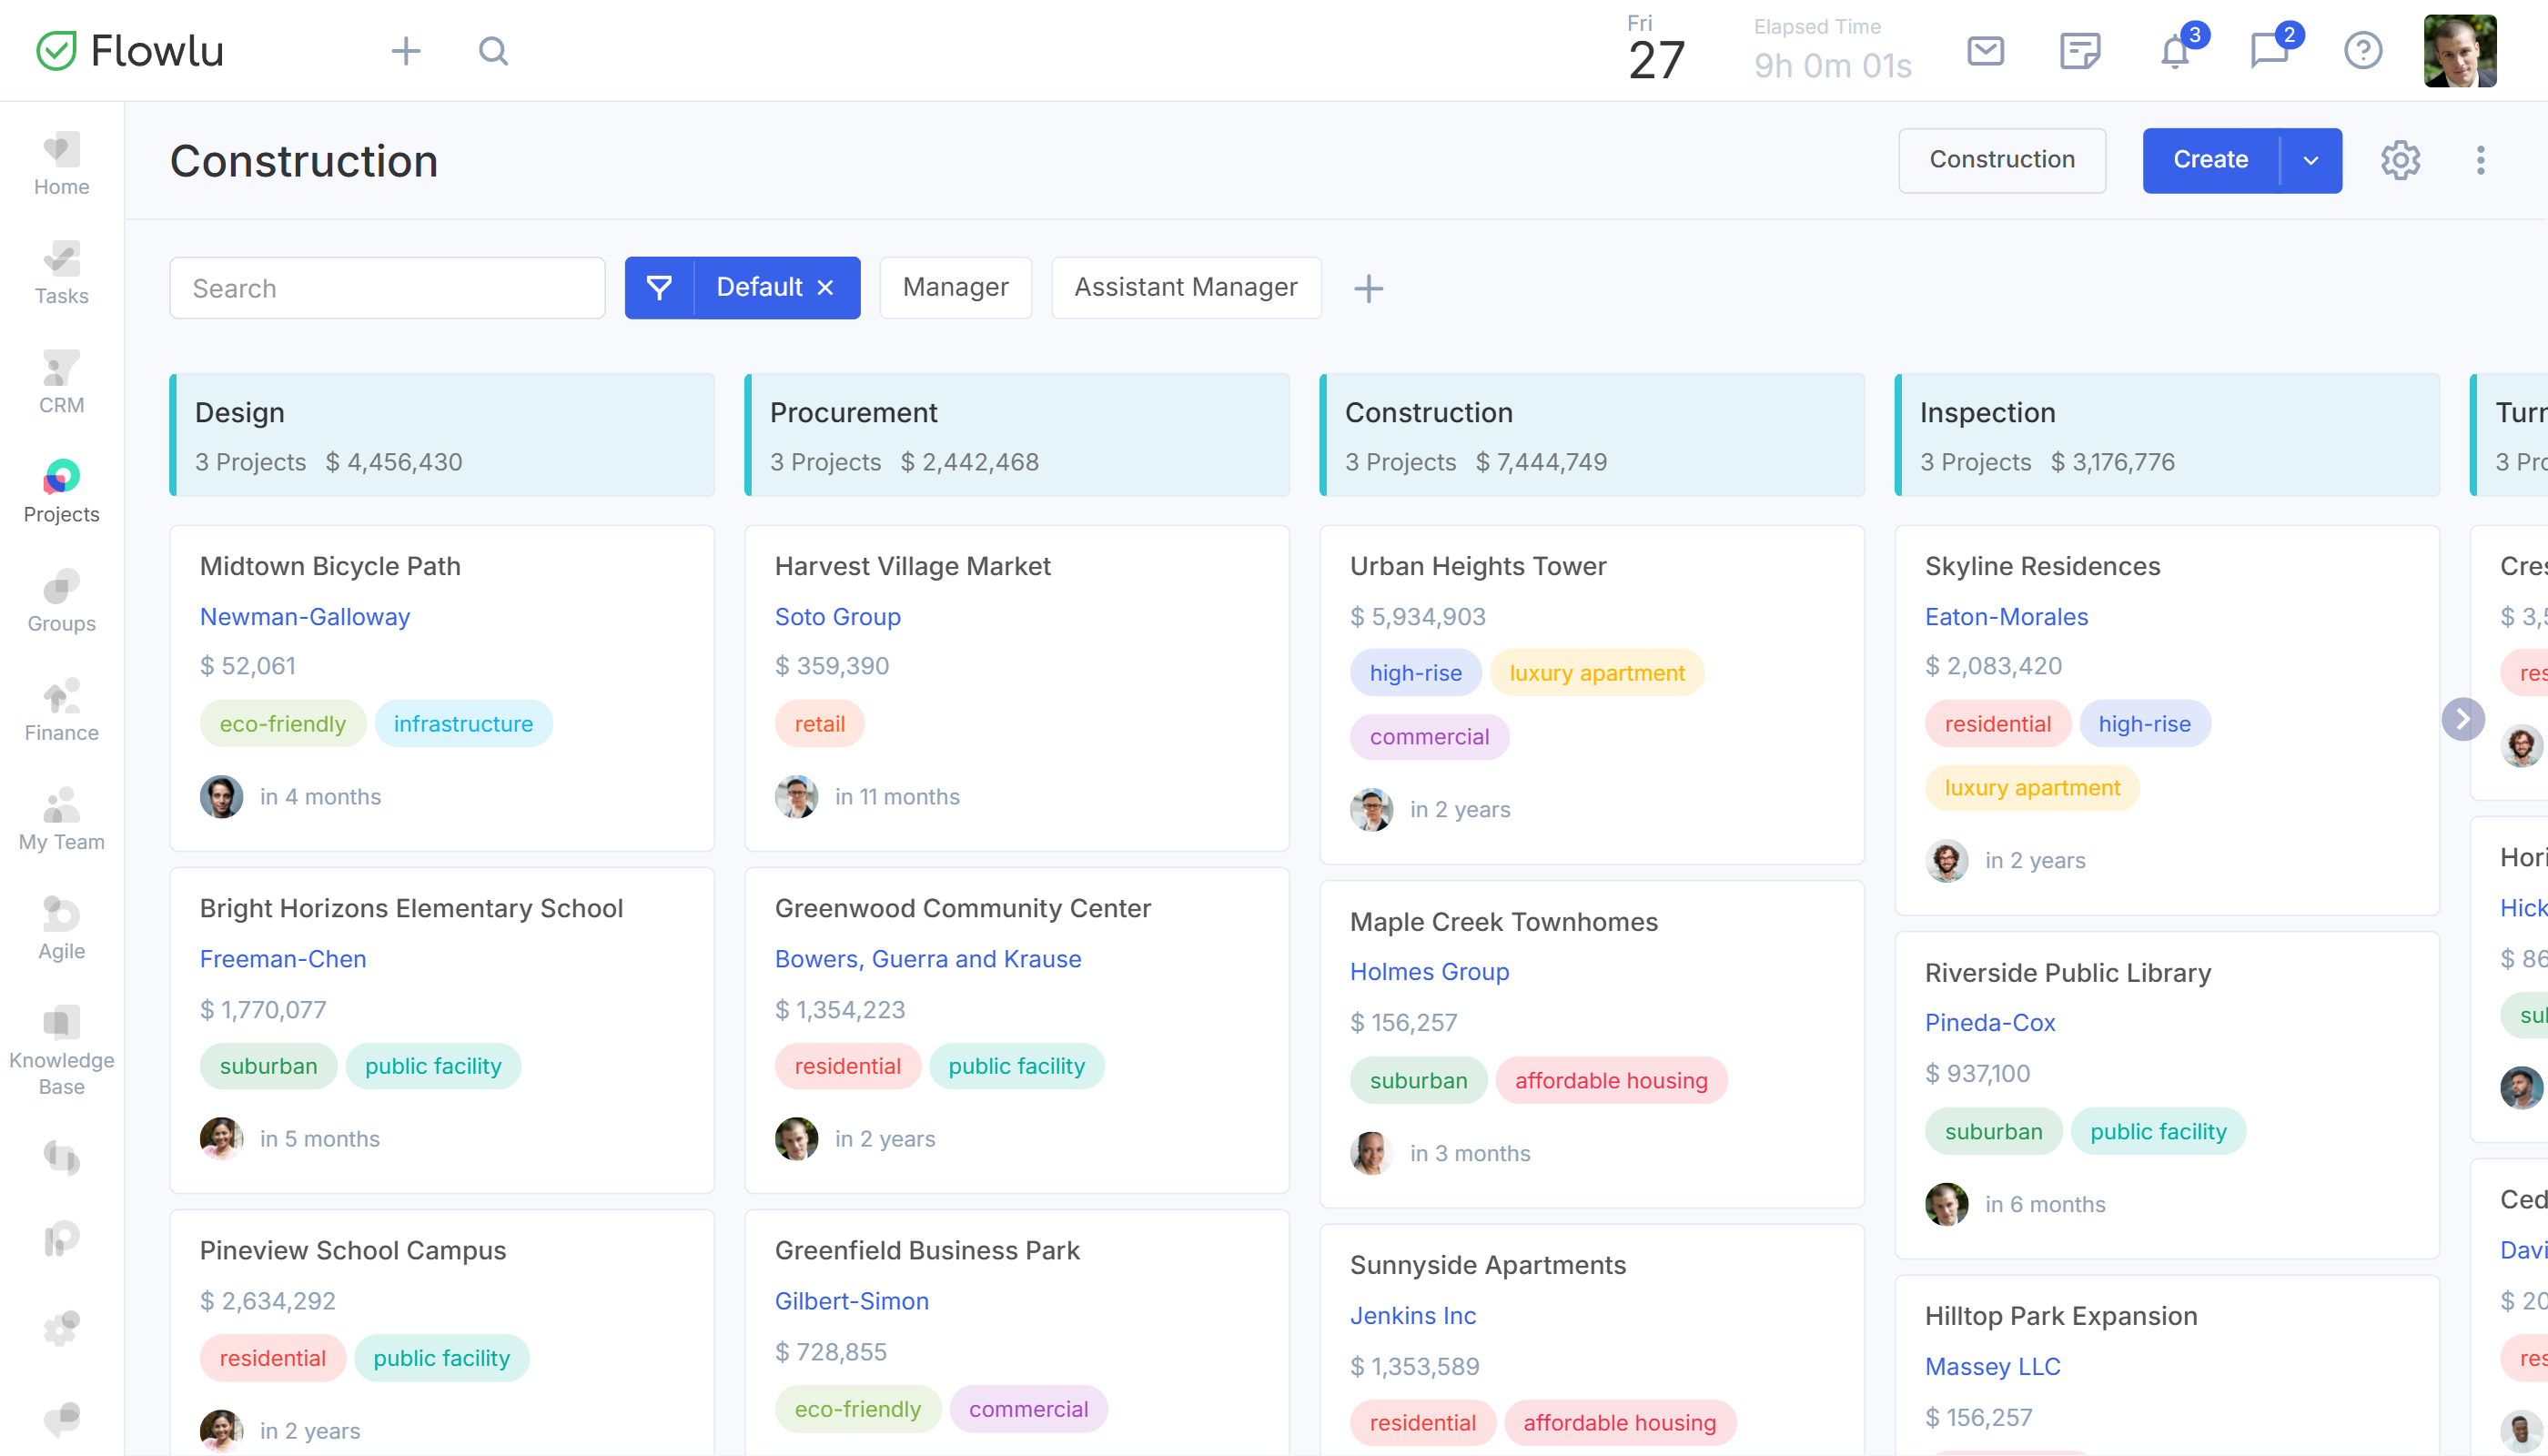Image resolution: width=2548 pixels, height=1456 pixels.
Task: Click the add filter plus button
Action: click(x=1369, y=288)
